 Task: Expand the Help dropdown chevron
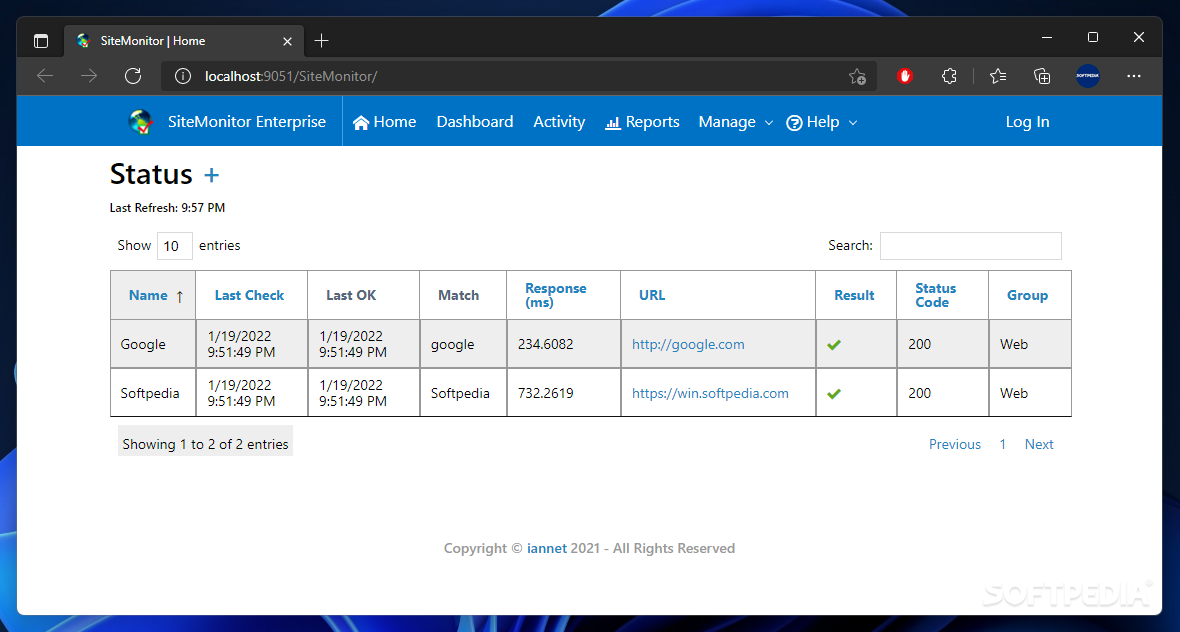(853, 123)
